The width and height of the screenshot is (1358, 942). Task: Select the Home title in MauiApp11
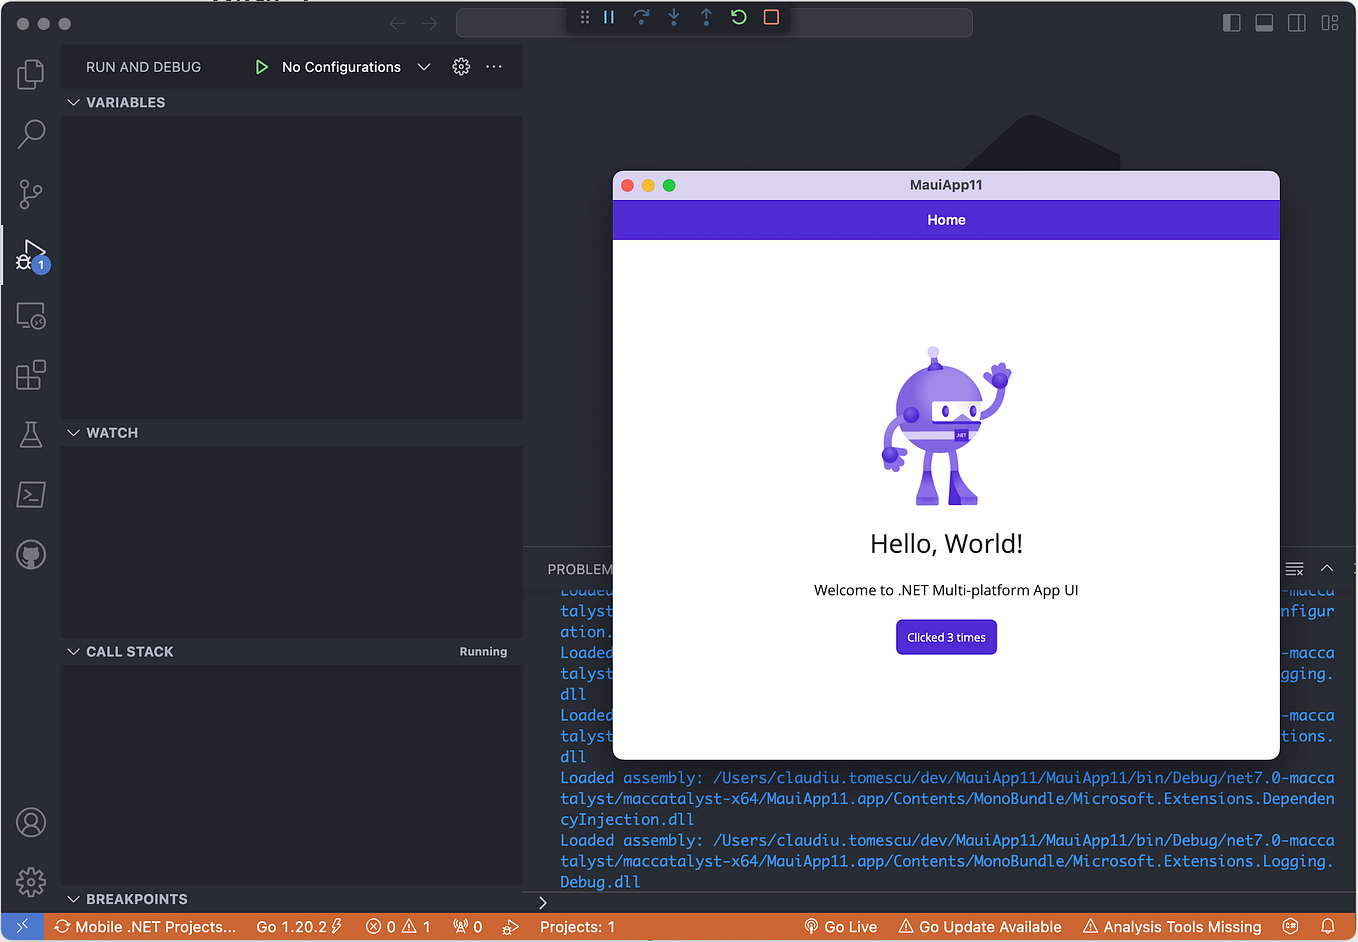pyautogui.click(x=946, y=220)
